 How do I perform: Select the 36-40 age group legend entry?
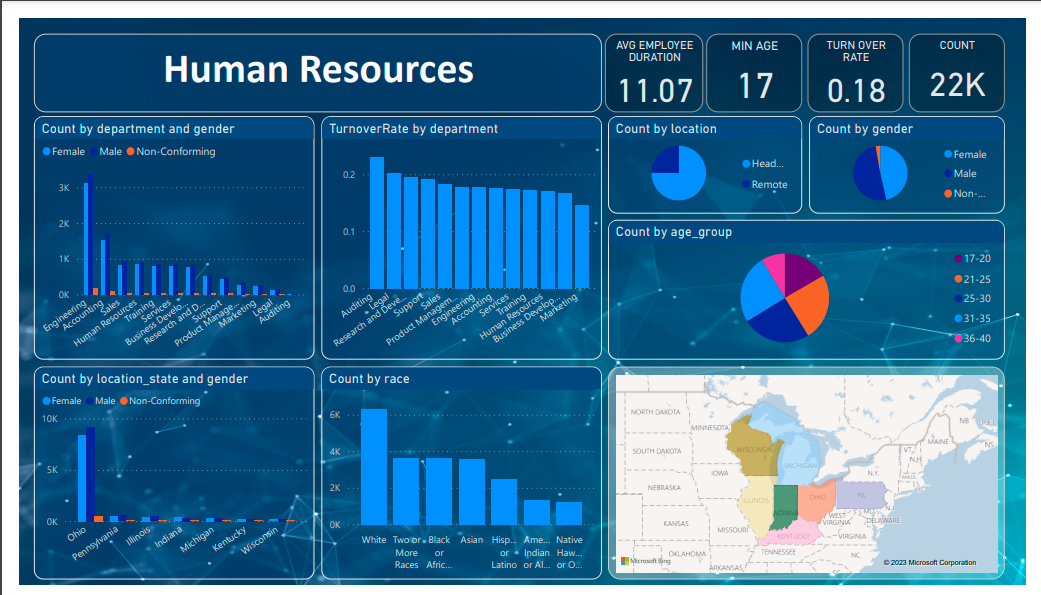(973, 338)
